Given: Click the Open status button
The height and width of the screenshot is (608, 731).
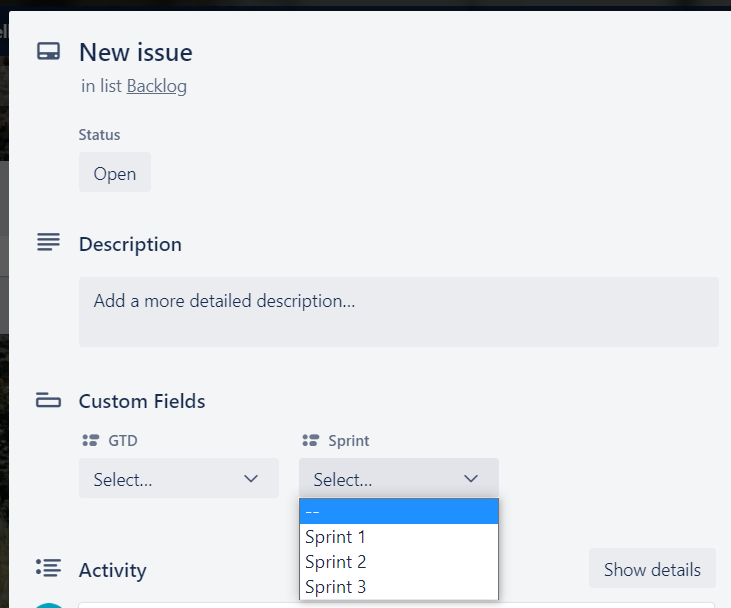Looking at the screenshot, I should (x=115, y=173).
